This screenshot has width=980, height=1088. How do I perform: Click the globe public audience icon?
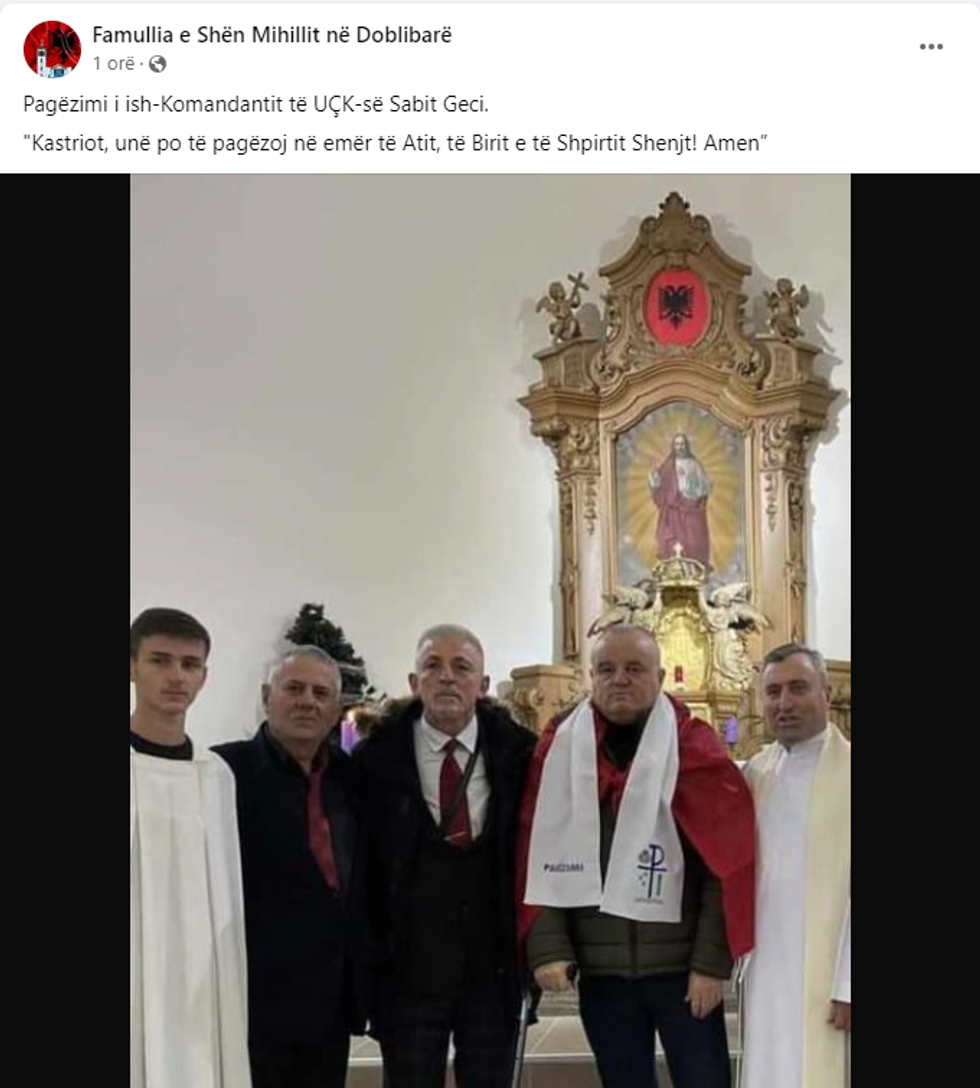(x=158, y=64)
